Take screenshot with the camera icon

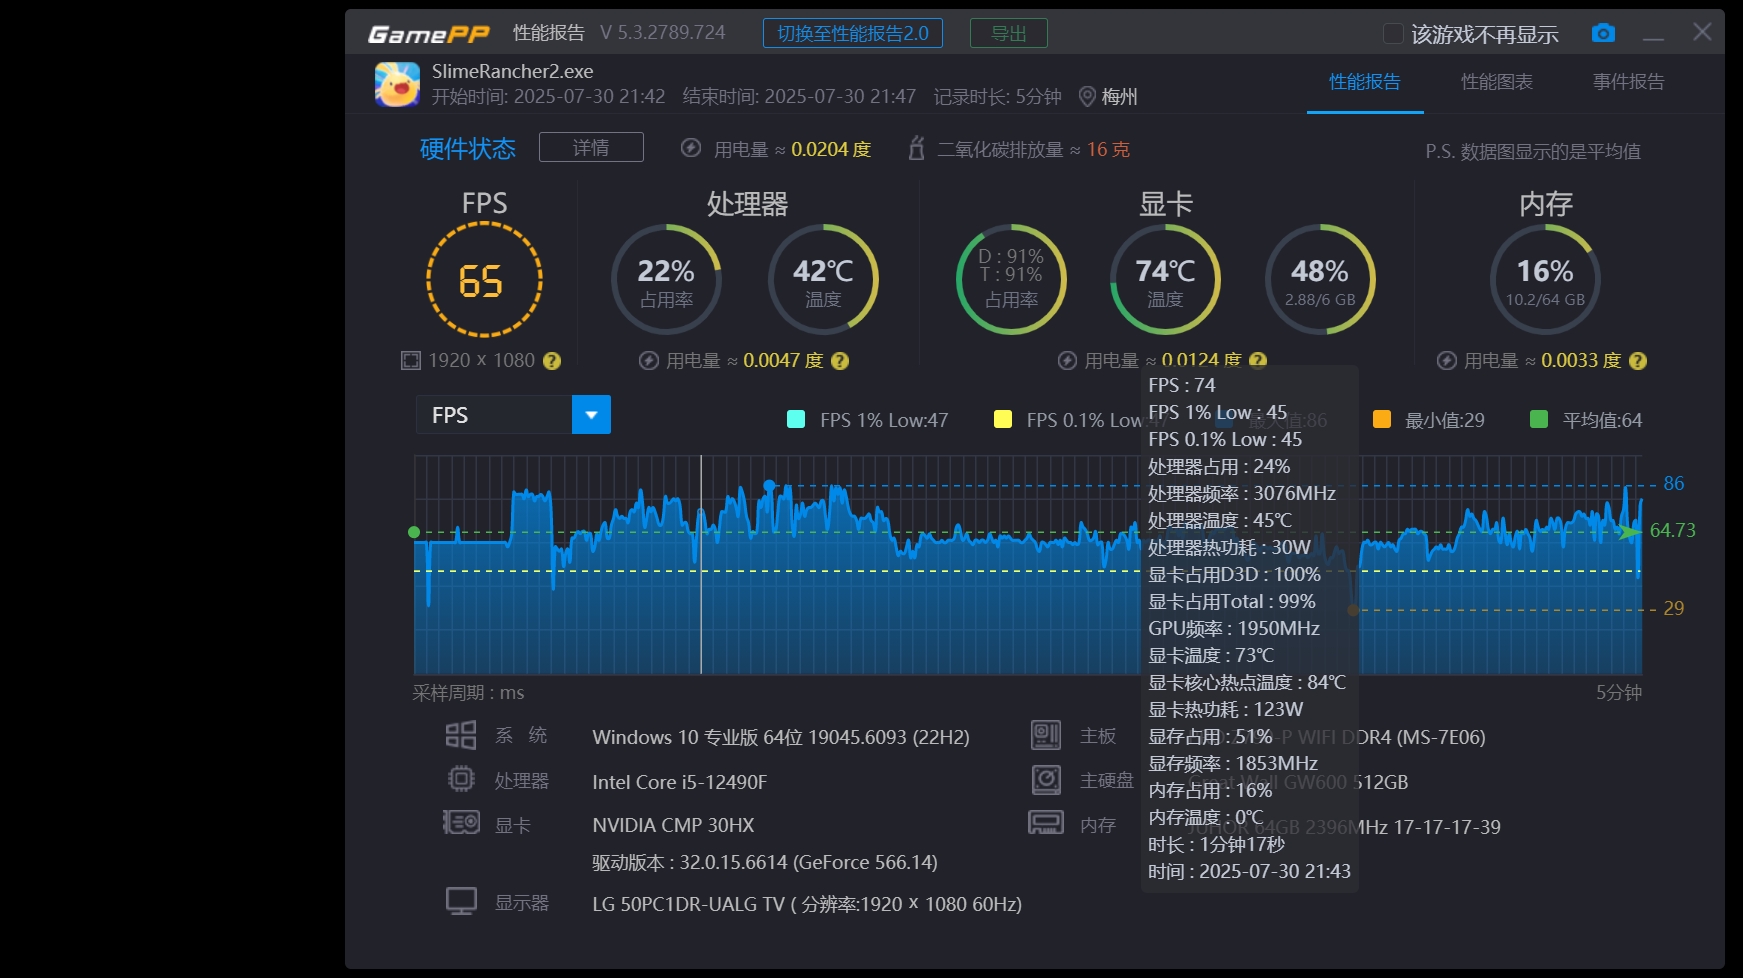click(x=1603, y=33)
